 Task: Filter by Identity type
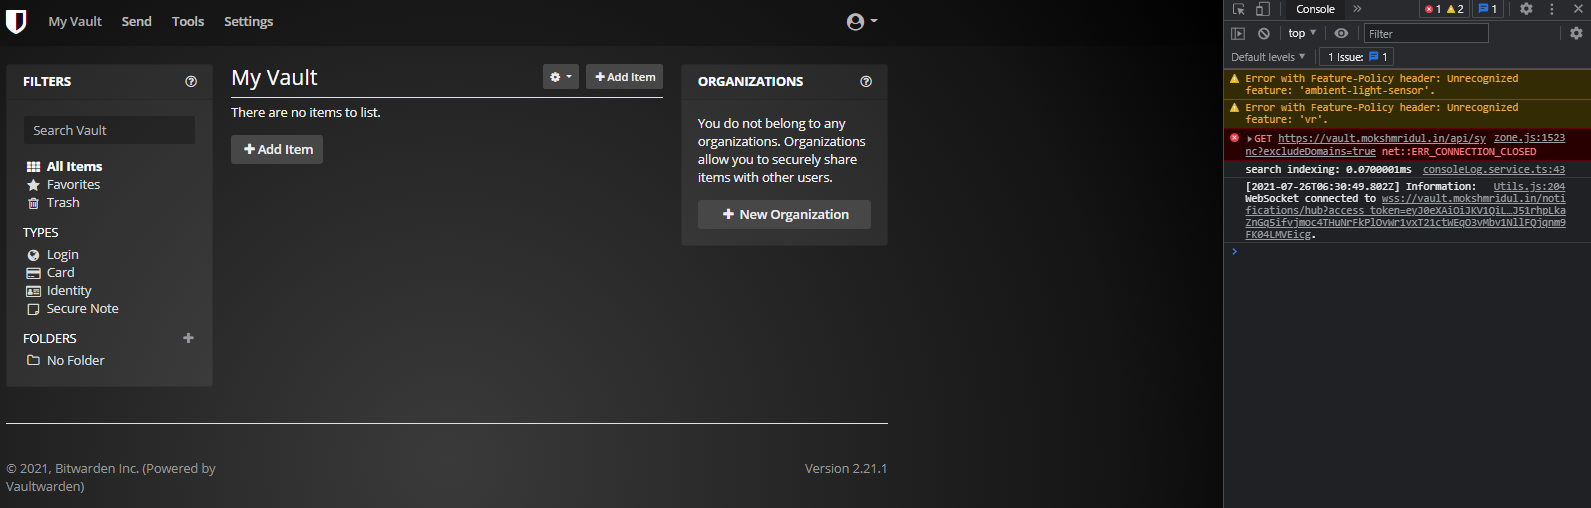68,290
